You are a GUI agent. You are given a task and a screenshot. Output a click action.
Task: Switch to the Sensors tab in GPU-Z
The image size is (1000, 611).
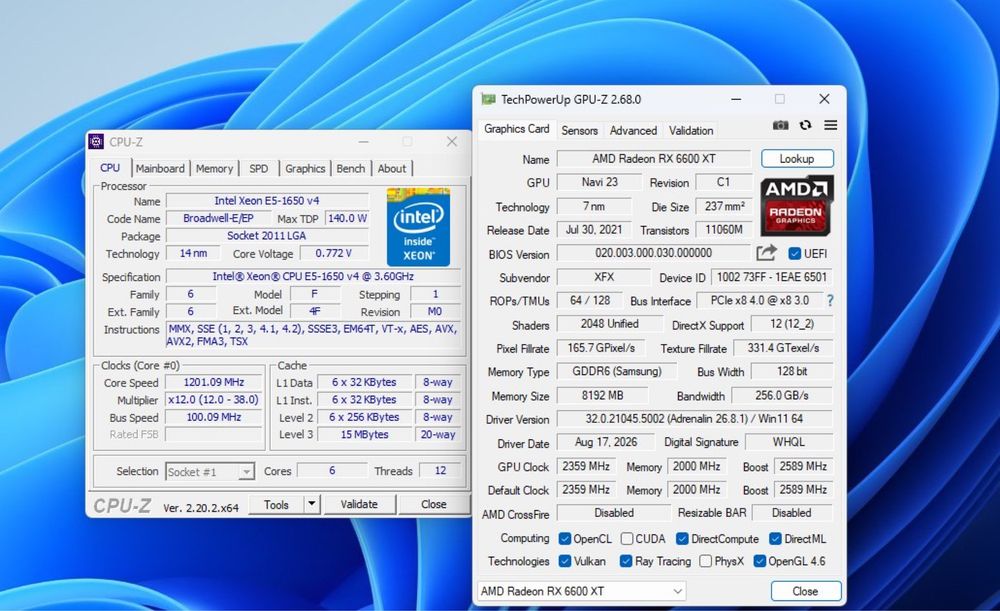click(579, 130)
